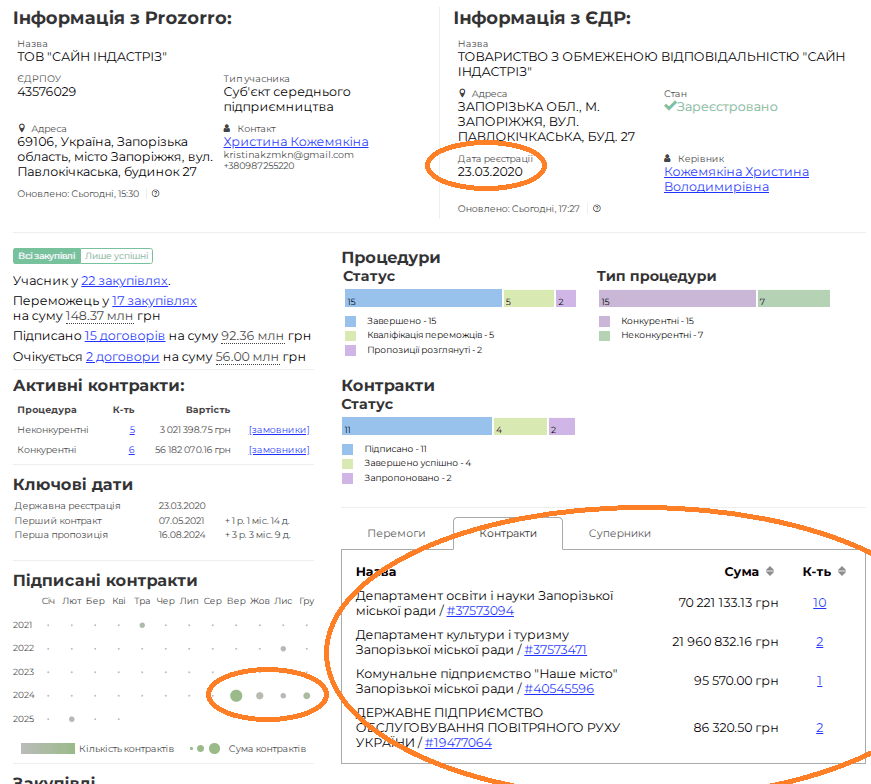
Task: Open the Перемоги tab
Action: 396,534
